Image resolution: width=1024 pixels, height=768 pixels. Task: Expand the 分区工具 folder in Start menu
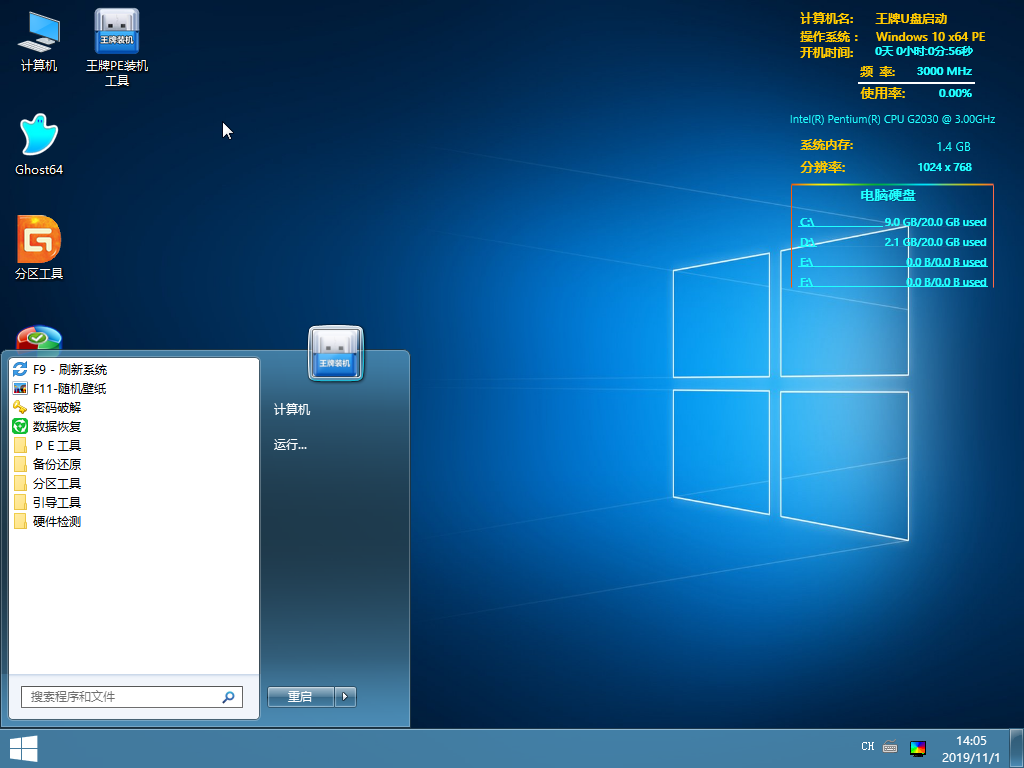pos(134,483)
